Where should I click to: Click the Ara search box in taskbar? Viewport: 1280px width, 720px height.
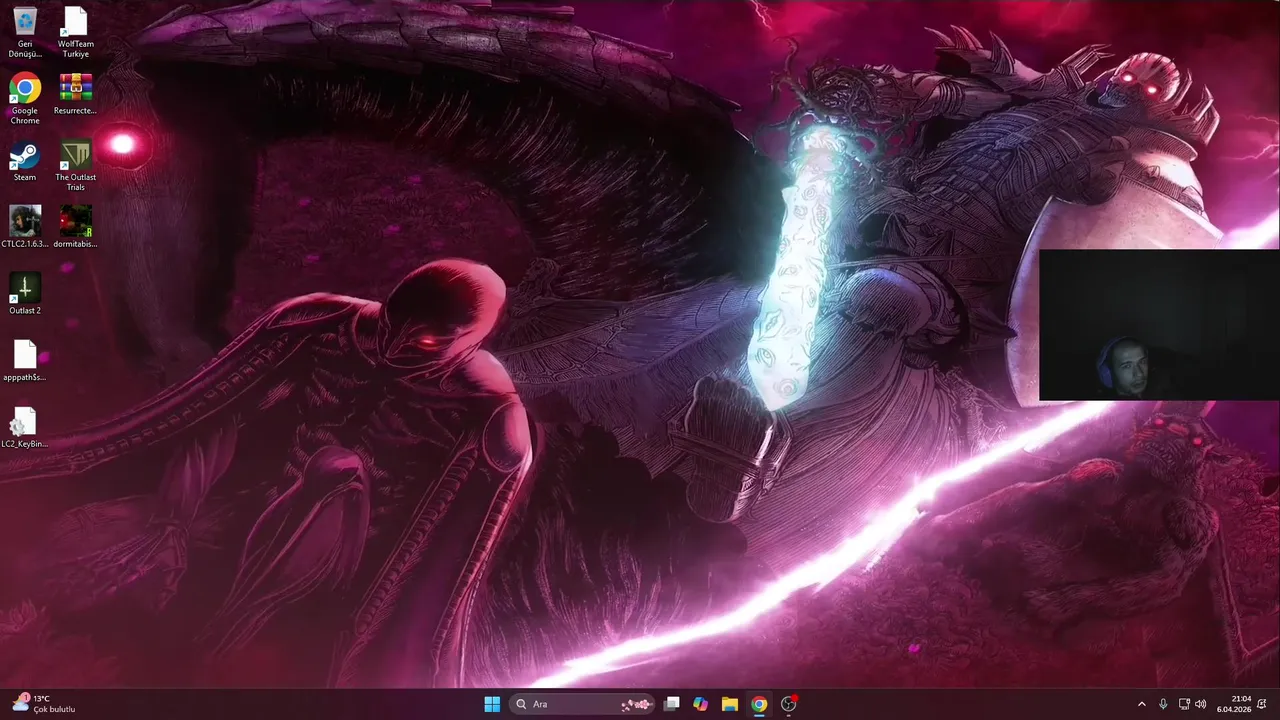tap(582, 704)
